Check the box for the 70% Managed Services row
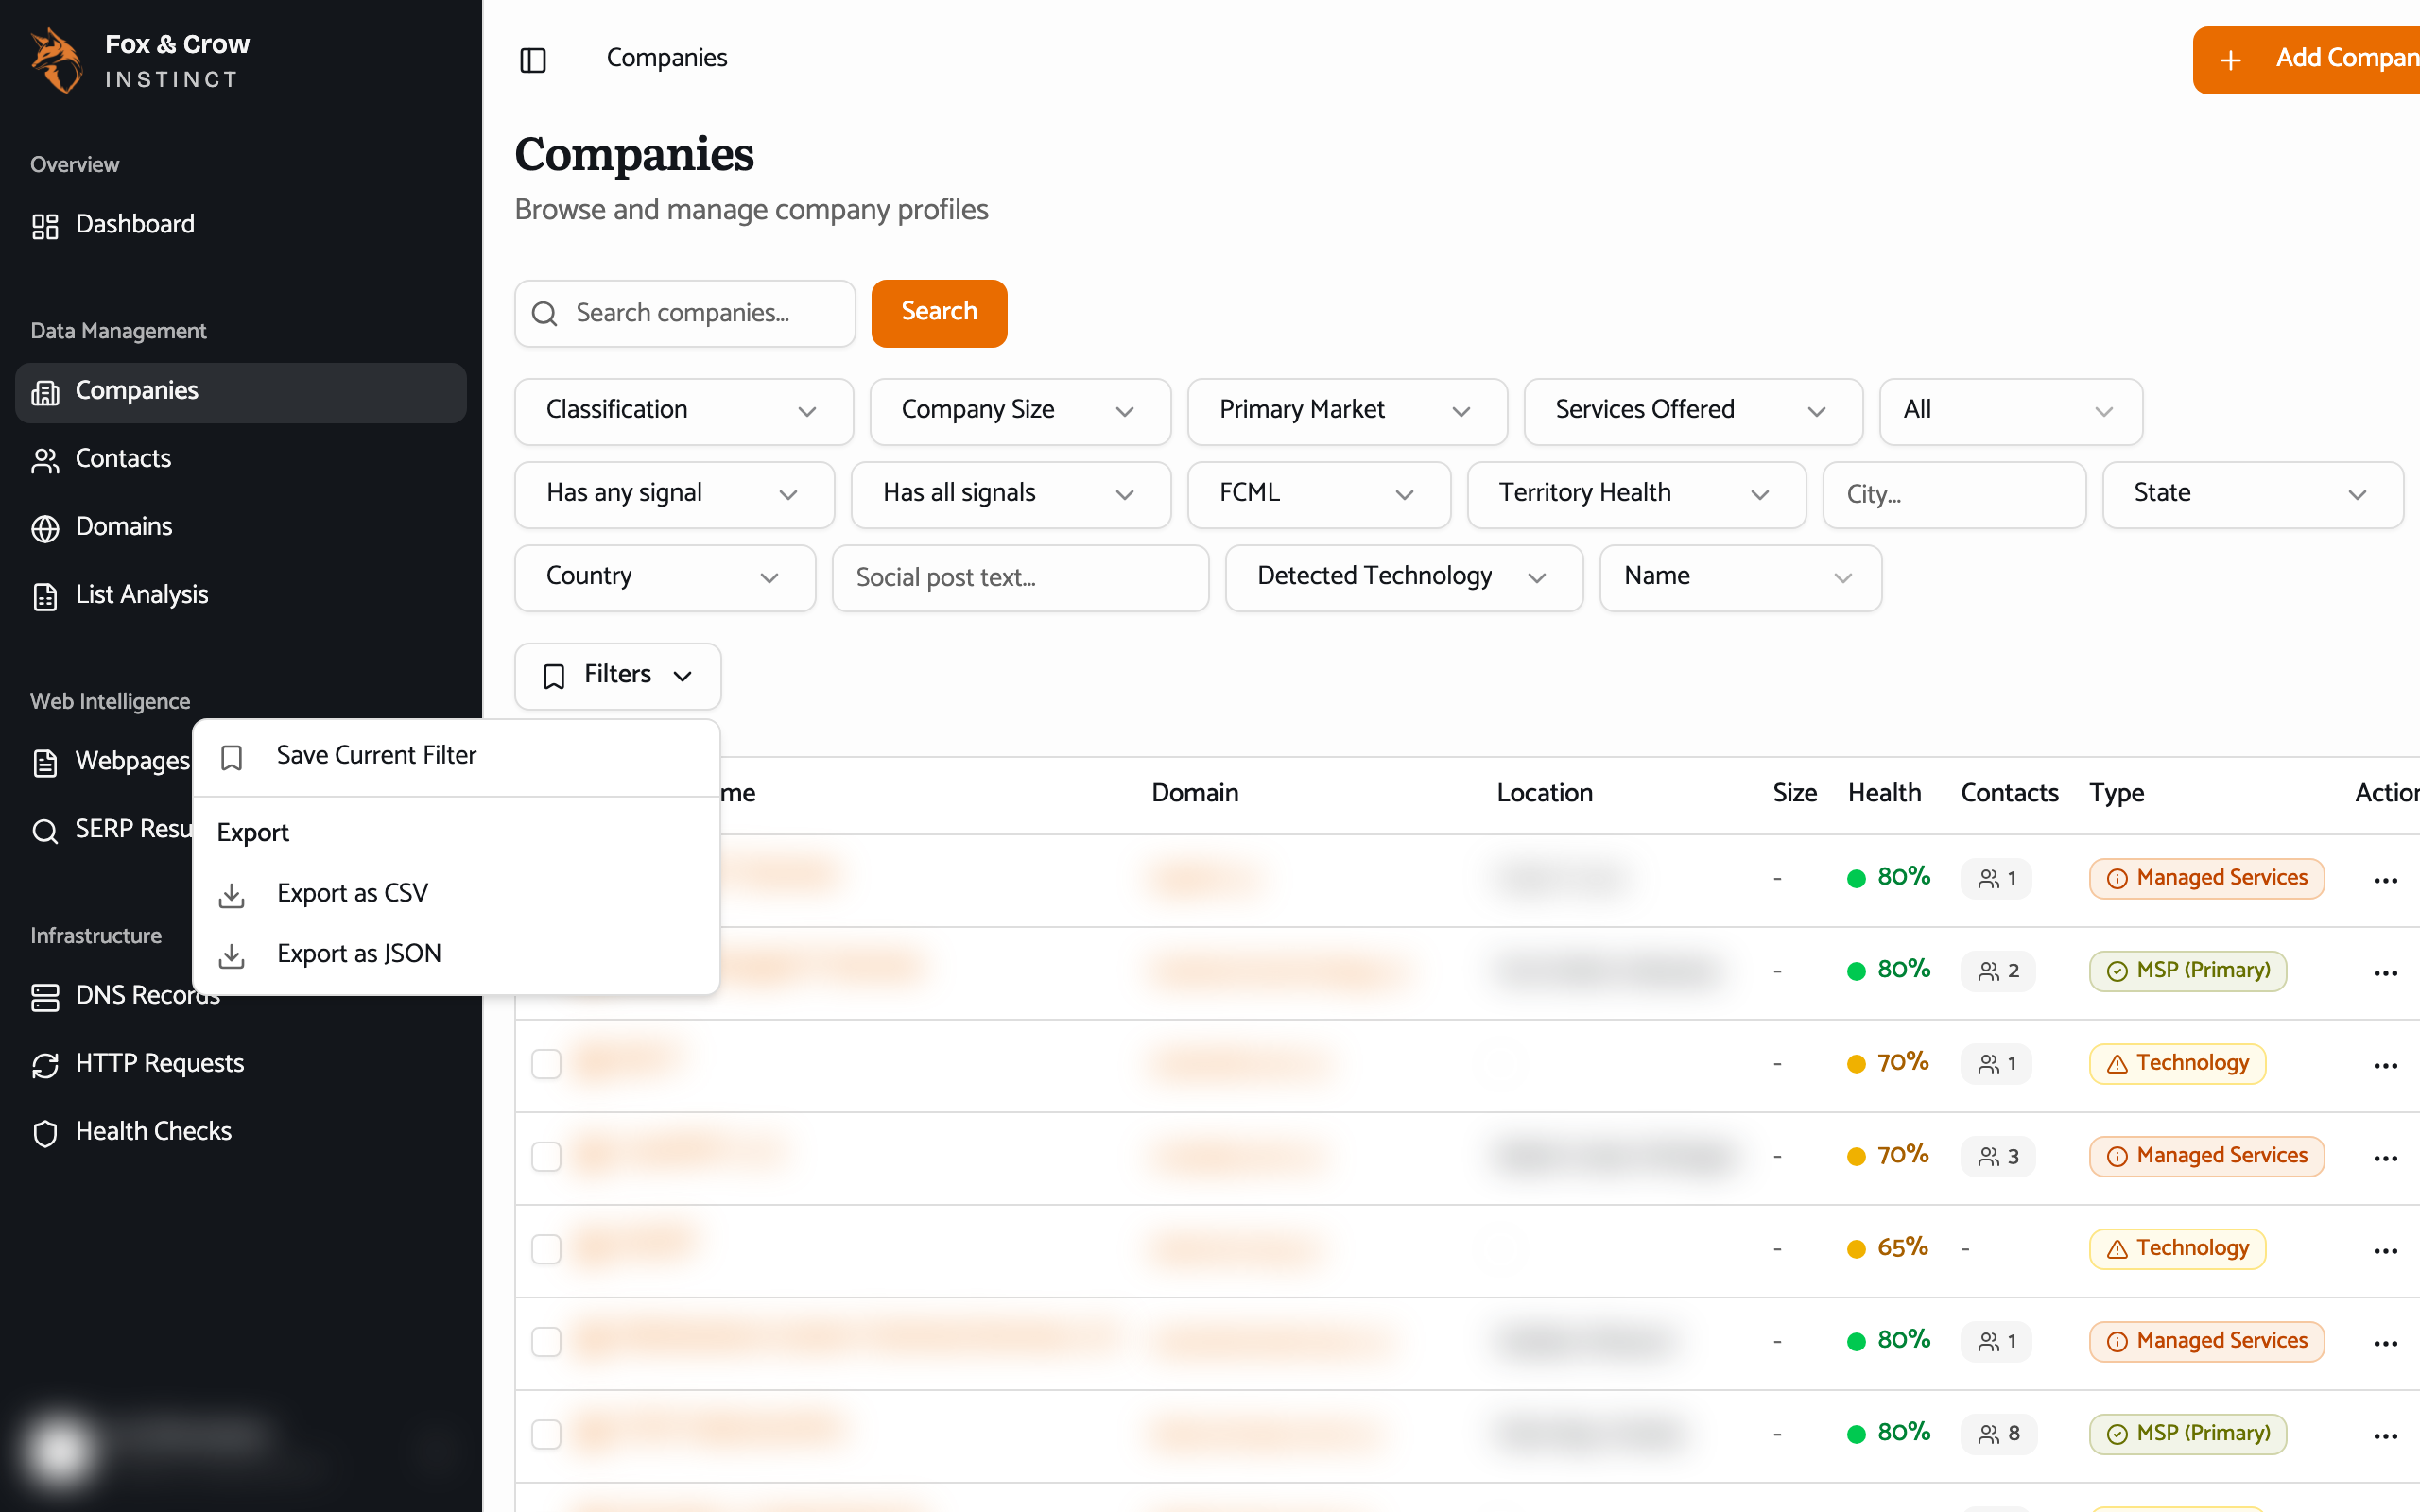Screen dimensions: 2420x1512 pyautogui.click(x=546, y=1156)
